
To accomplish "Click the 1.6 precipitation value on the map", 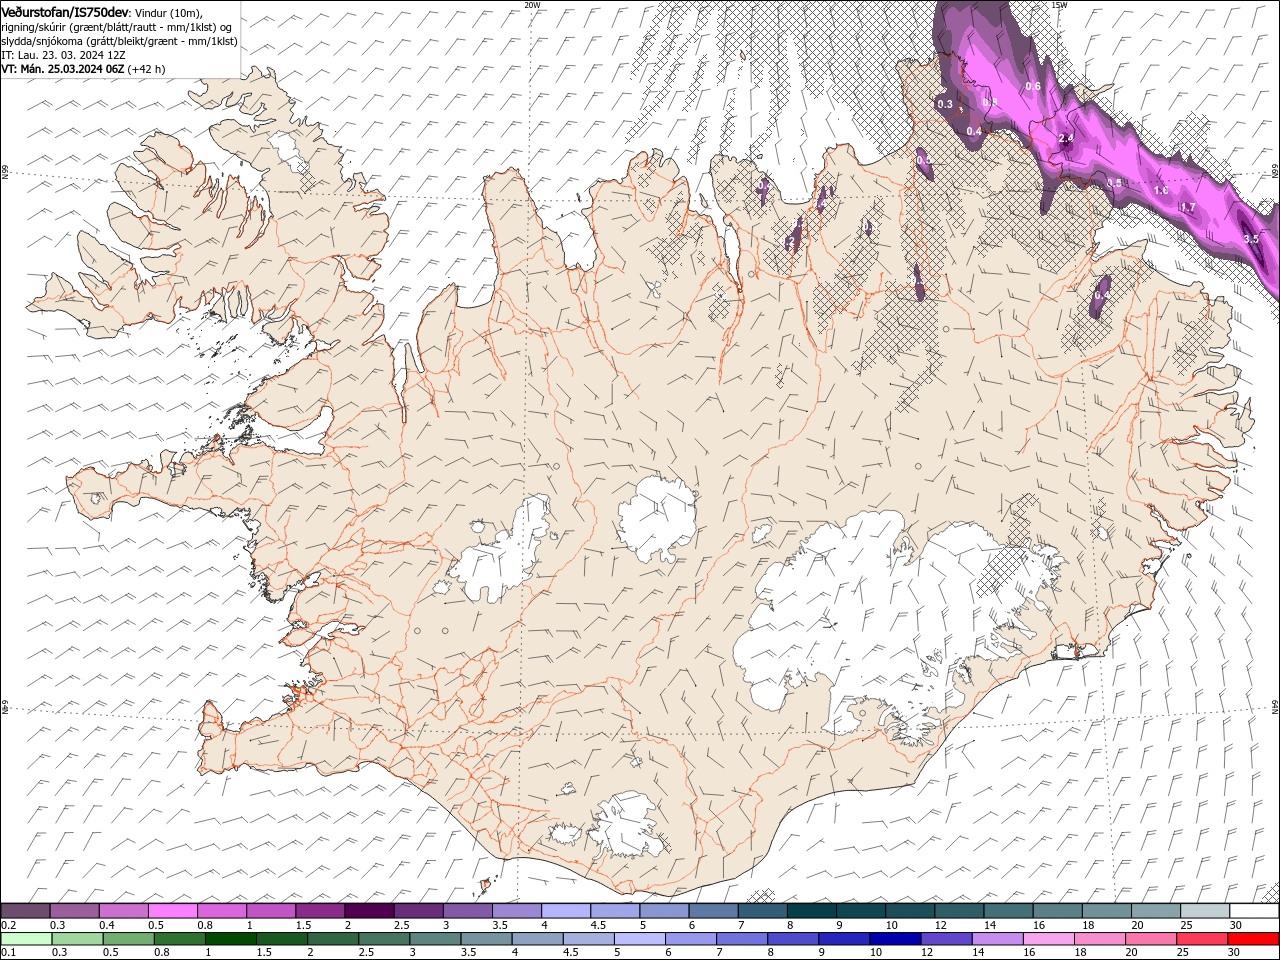I will coord(1161,190).
